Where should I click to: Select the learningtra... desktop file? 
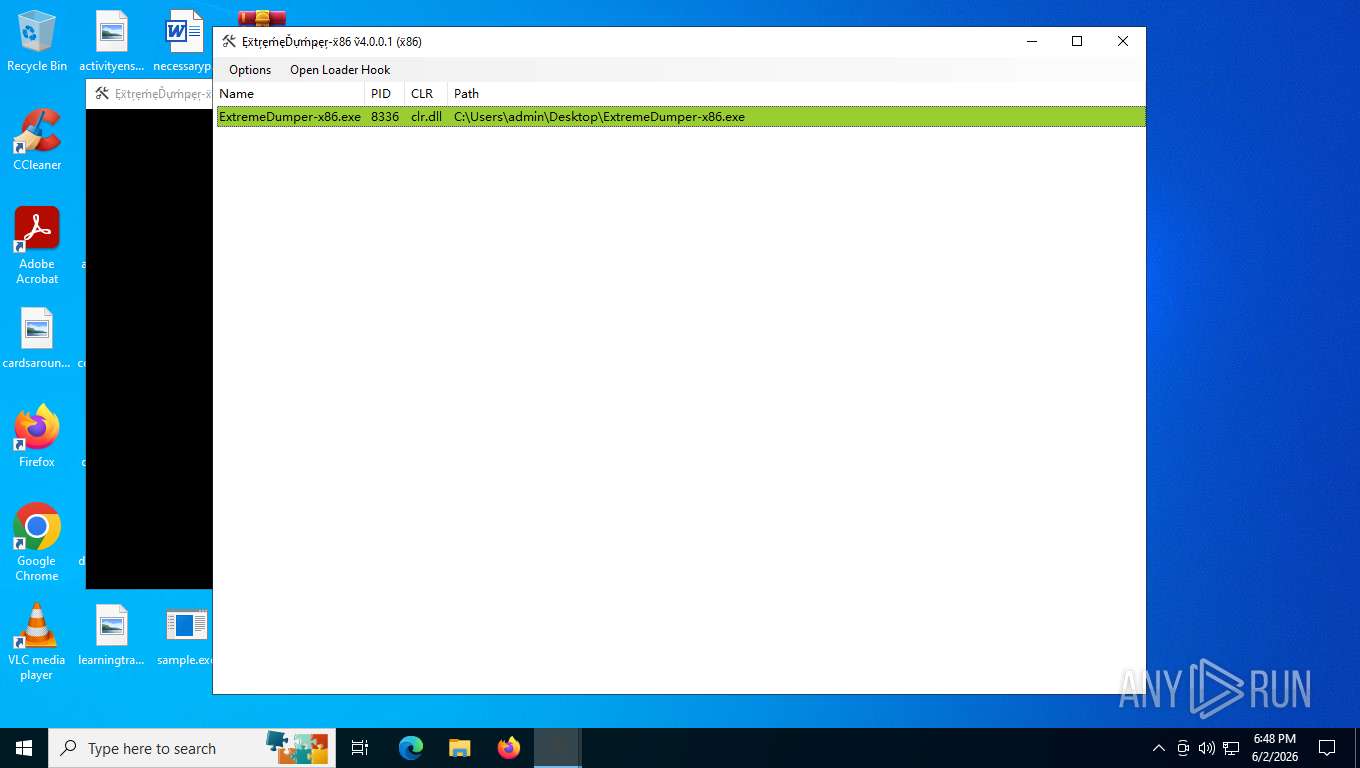111,635
